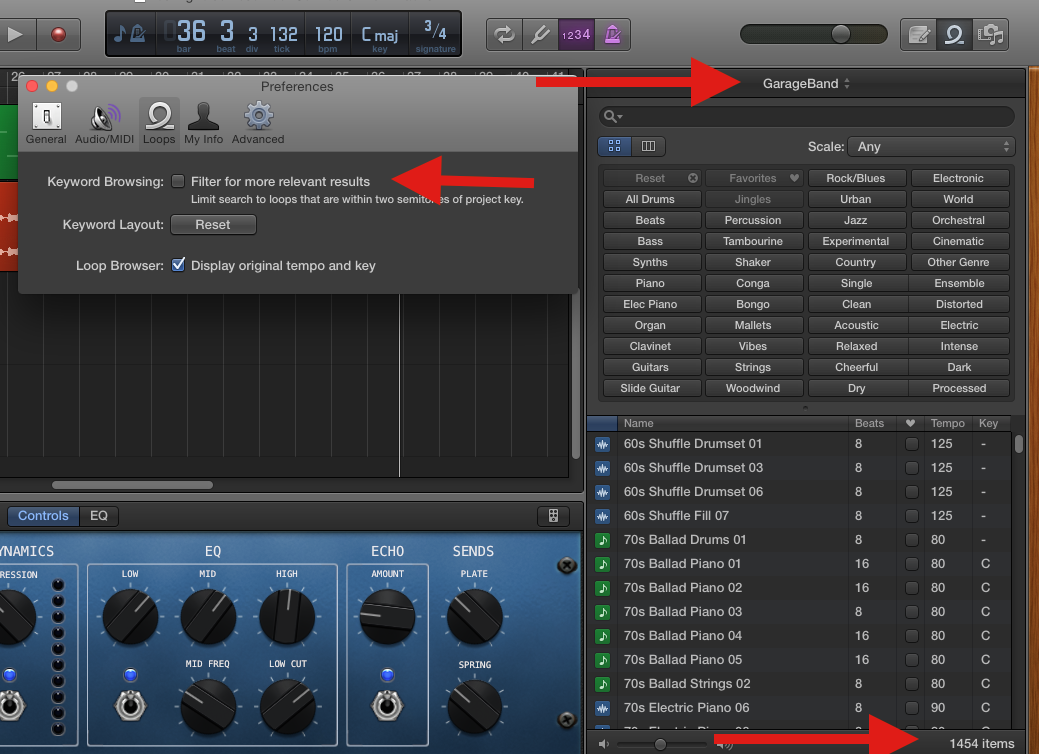The image size is (1039, 754).
Task: Enable Filter for more relevant results
Action: [x=178, y=181]
